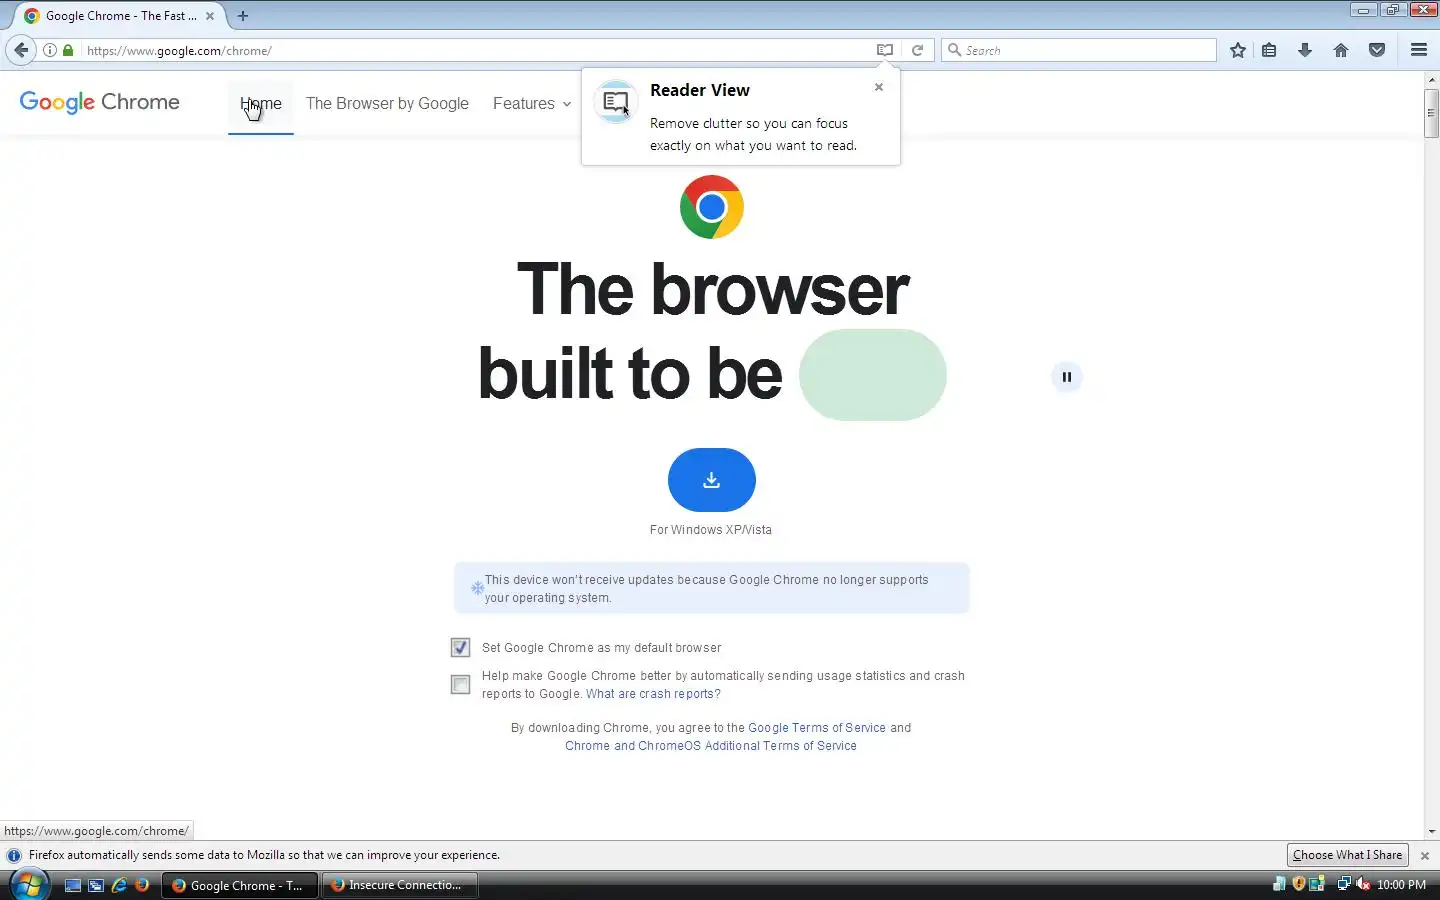Bookmark this page with the star icon
Image resolution: width=1440 pixels, height=900 pixels.
1238,50
